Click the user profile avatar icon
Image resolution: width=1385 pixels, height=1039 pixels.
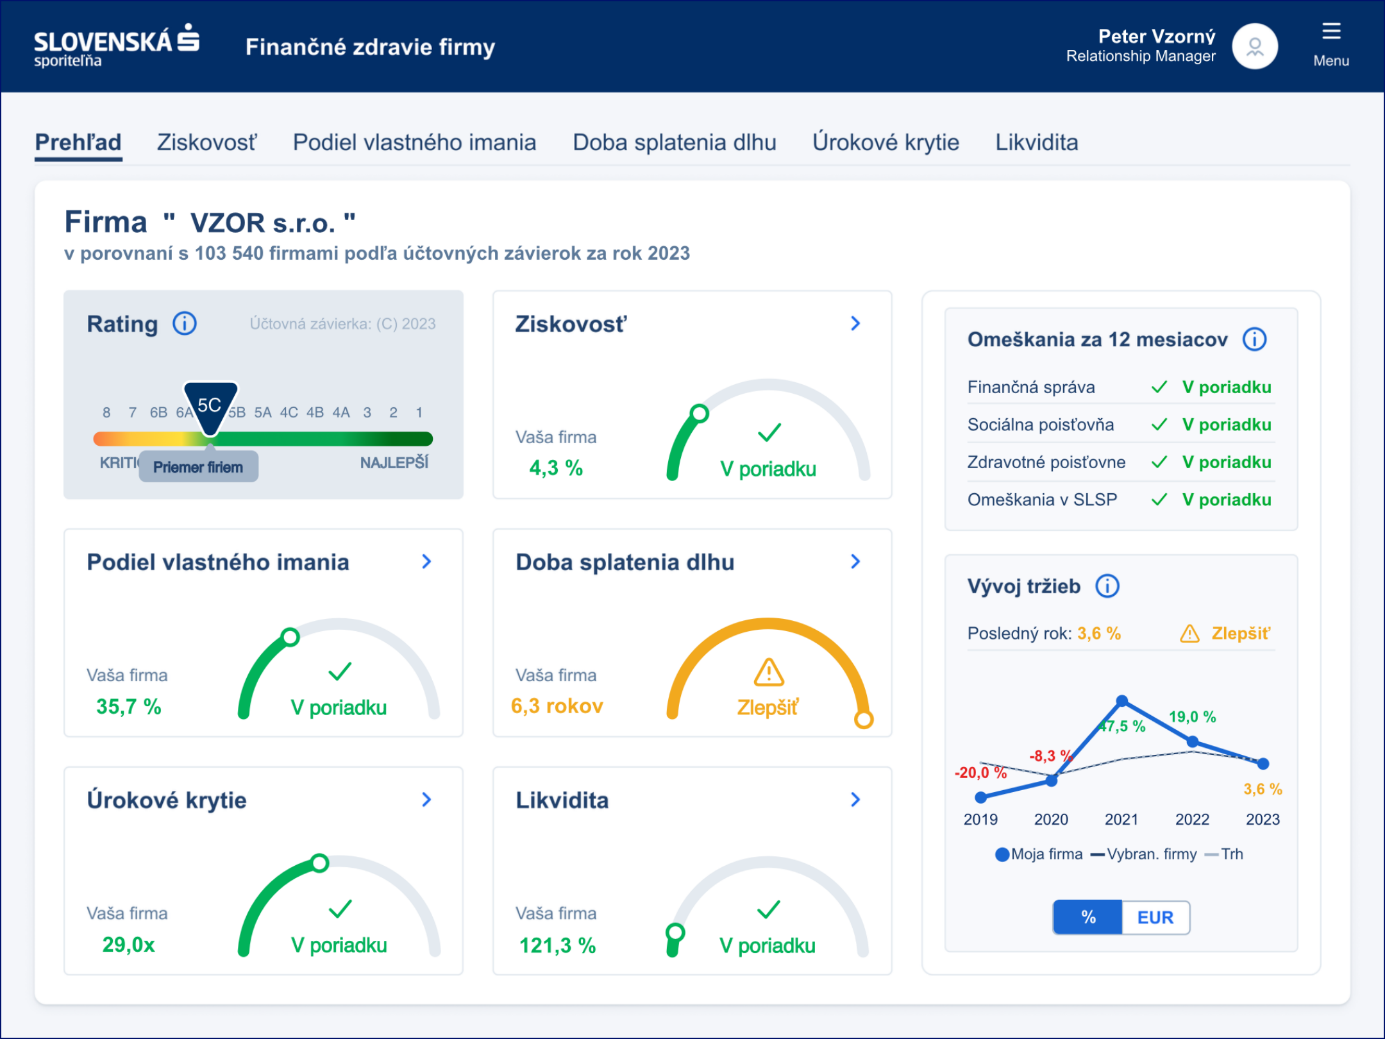pyautogui.click(x=1254, y=46)
